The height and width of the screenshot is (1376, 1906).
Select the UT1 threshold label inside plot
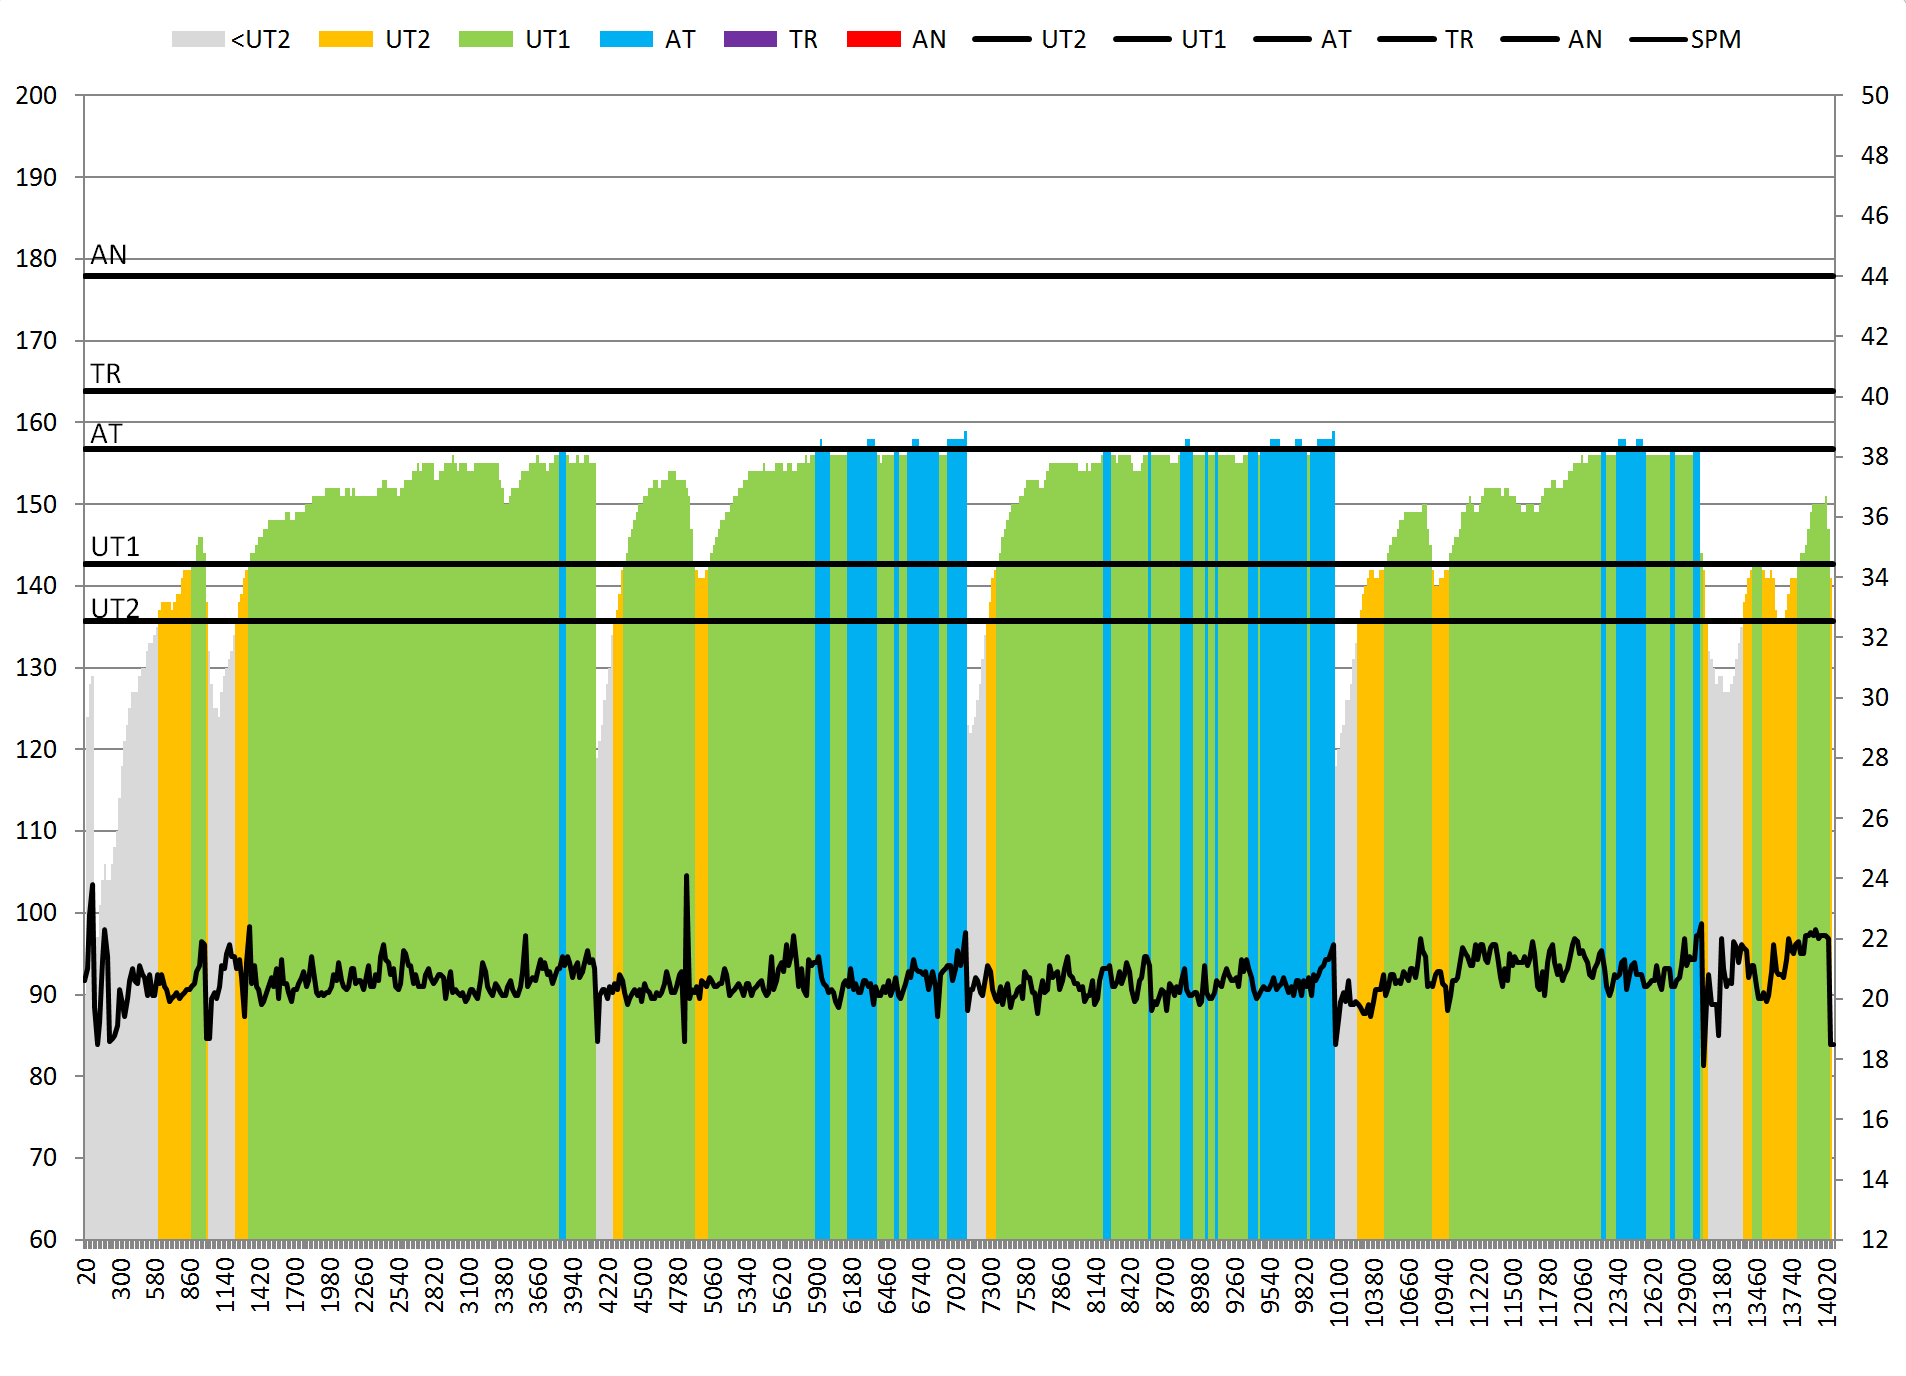115,547
